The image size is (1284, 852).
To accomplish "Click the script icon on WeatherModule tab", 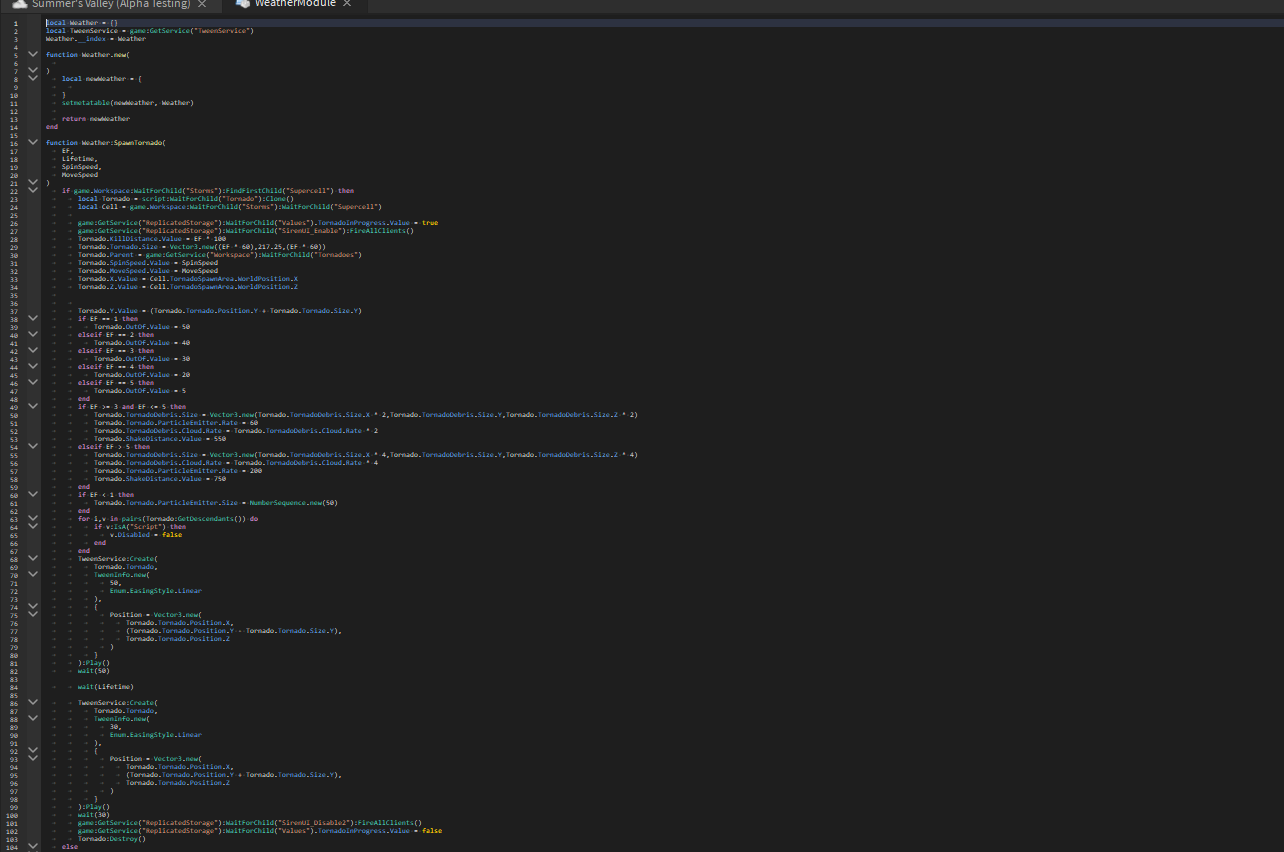I will pyautogui.click(x=243, y=4).
